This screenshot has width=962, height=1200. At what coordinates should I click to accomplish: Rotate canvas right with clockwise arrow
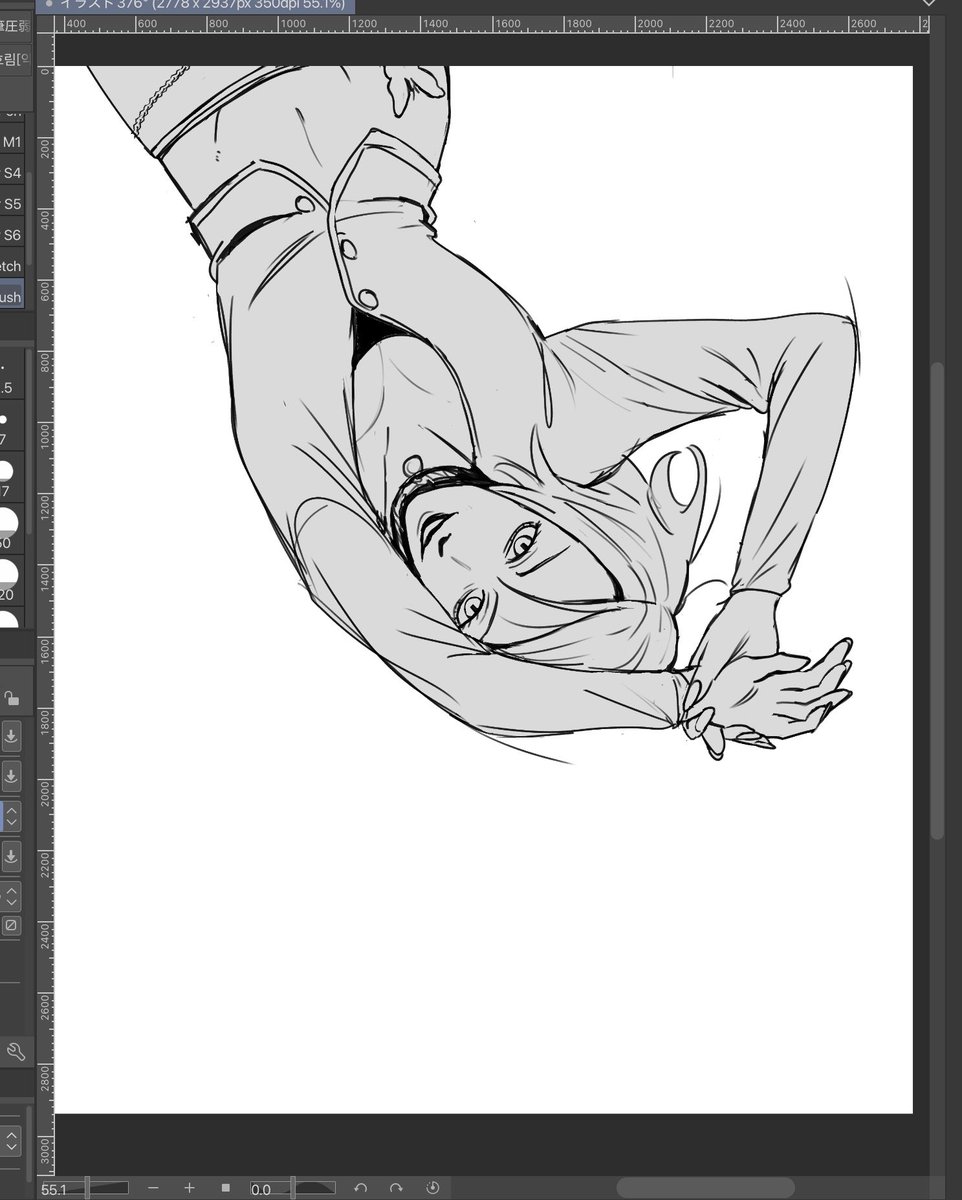[x=396, y=1188]
